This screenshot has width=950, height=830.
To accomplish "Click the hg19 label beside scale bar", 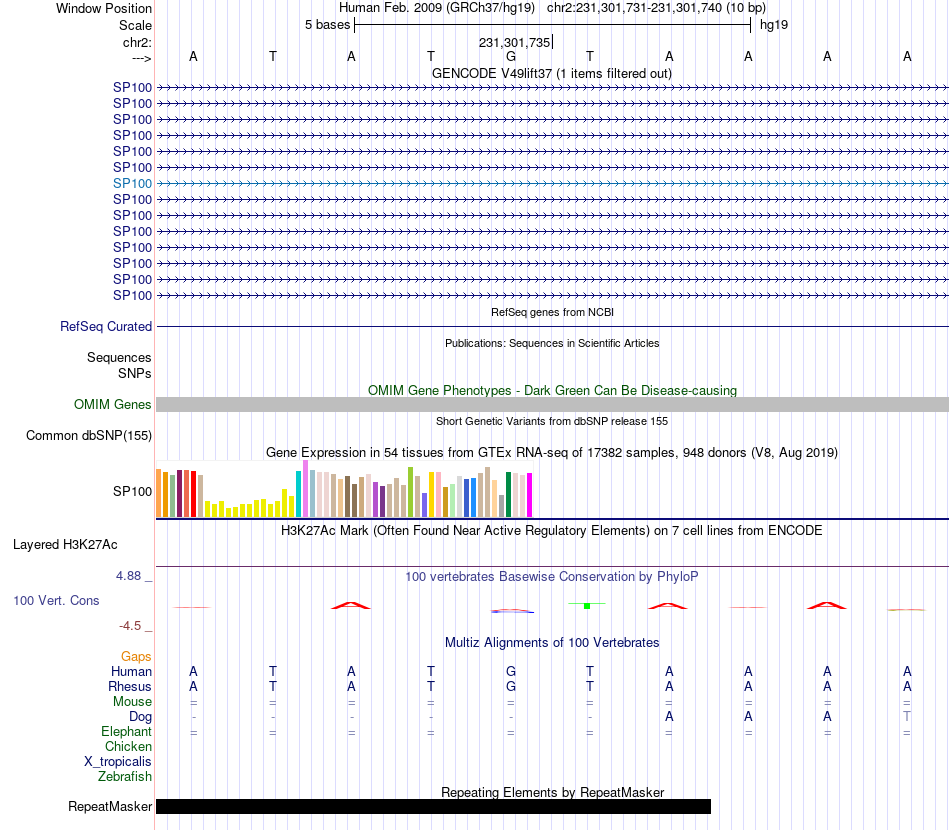I will [x=774, y=25].
